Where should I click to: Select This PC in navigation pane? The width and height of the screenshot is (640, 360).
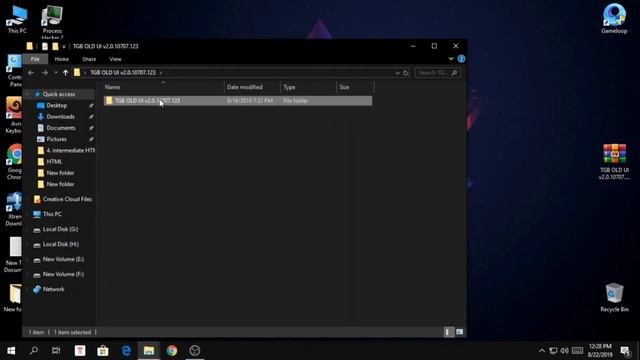[x=52, y=214]
